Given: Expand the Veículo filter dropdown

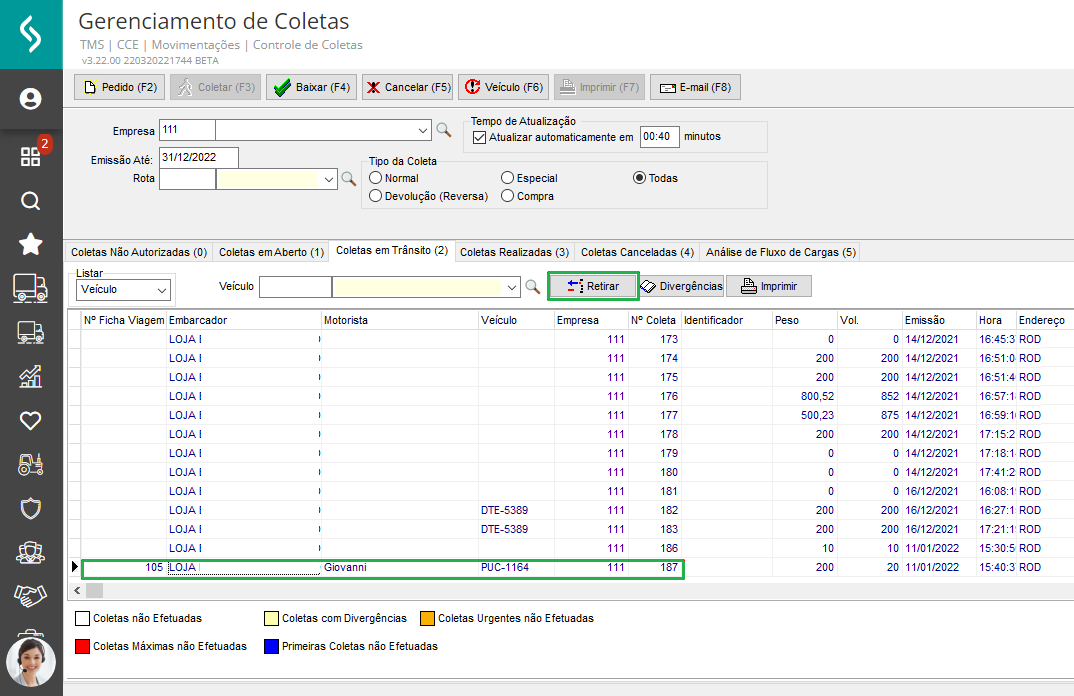Looking at the screenshot, I should (512, 287).
